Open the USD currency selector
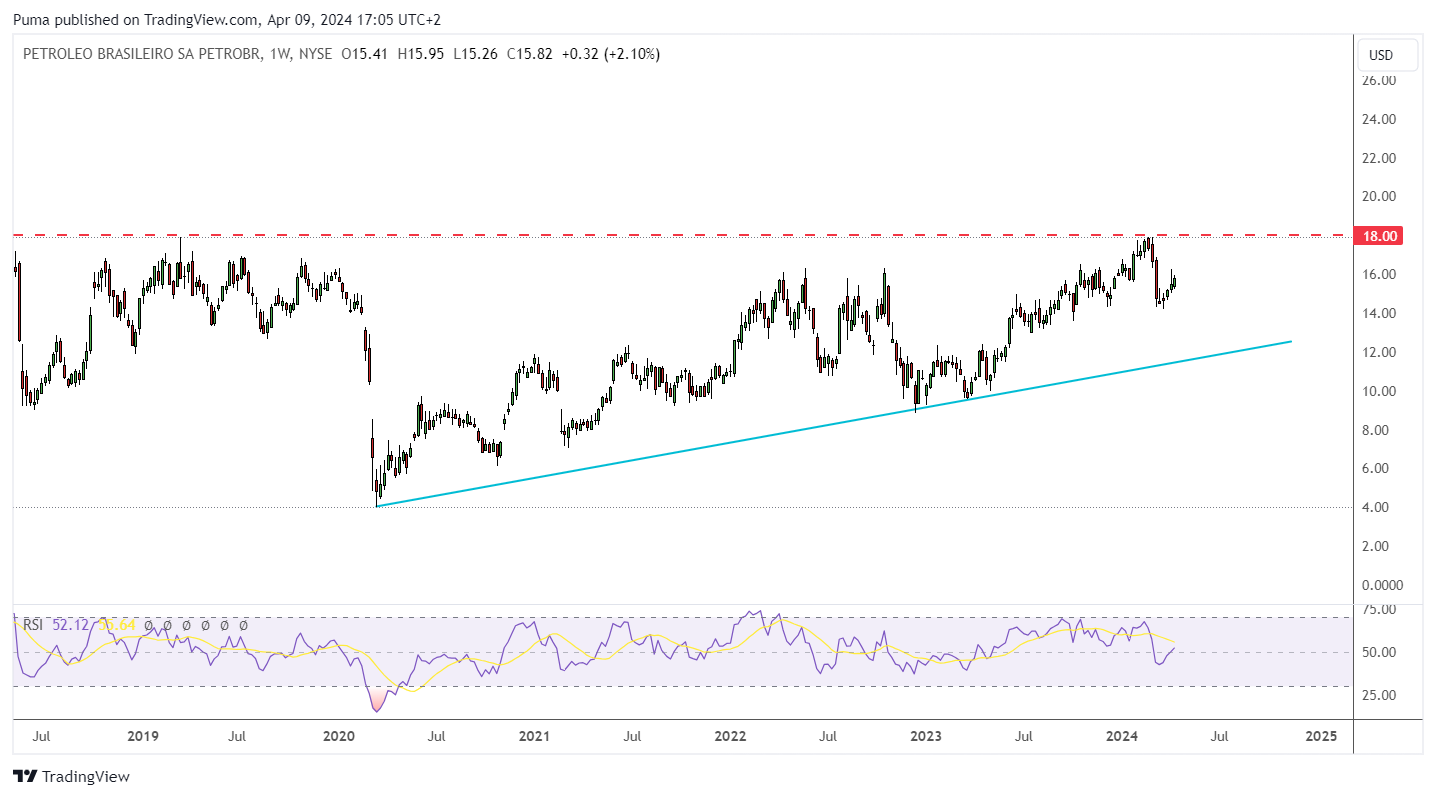This screenshot has width=1436, height=798. pyautogui.click(x=1386, y=55)
